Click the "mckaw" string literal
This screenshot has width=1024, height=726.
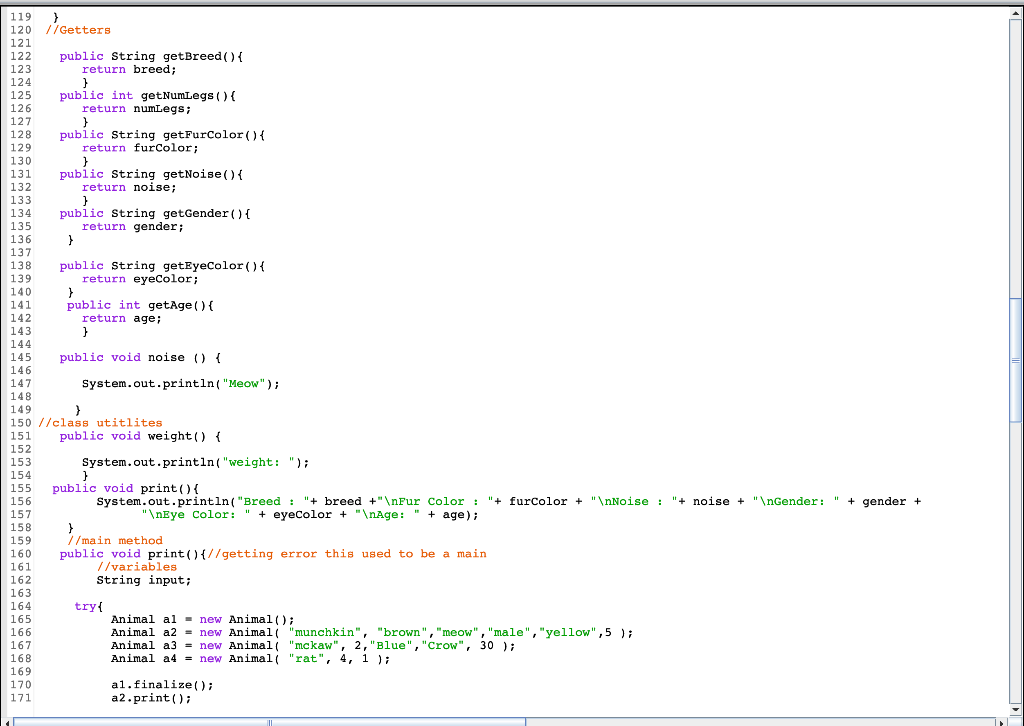pos(313,645)
